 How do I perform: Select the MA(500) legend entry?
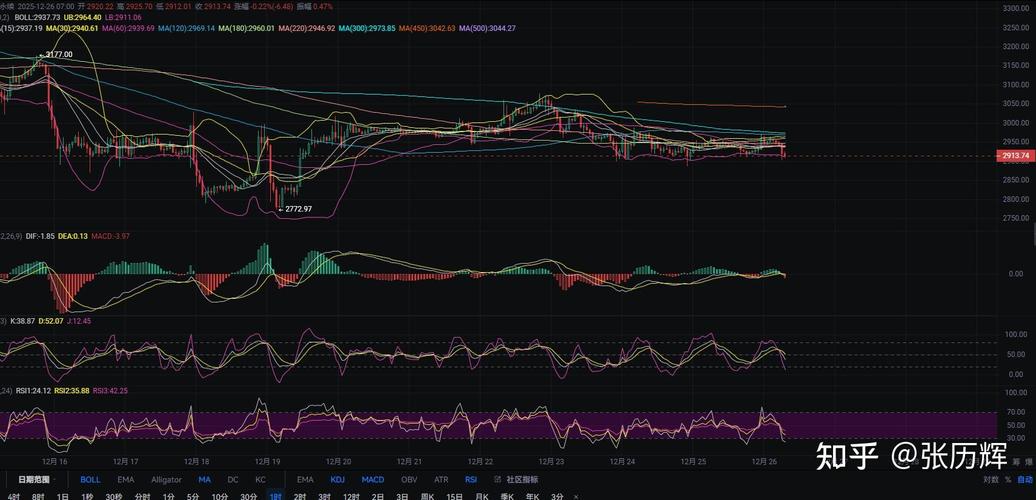487,28
